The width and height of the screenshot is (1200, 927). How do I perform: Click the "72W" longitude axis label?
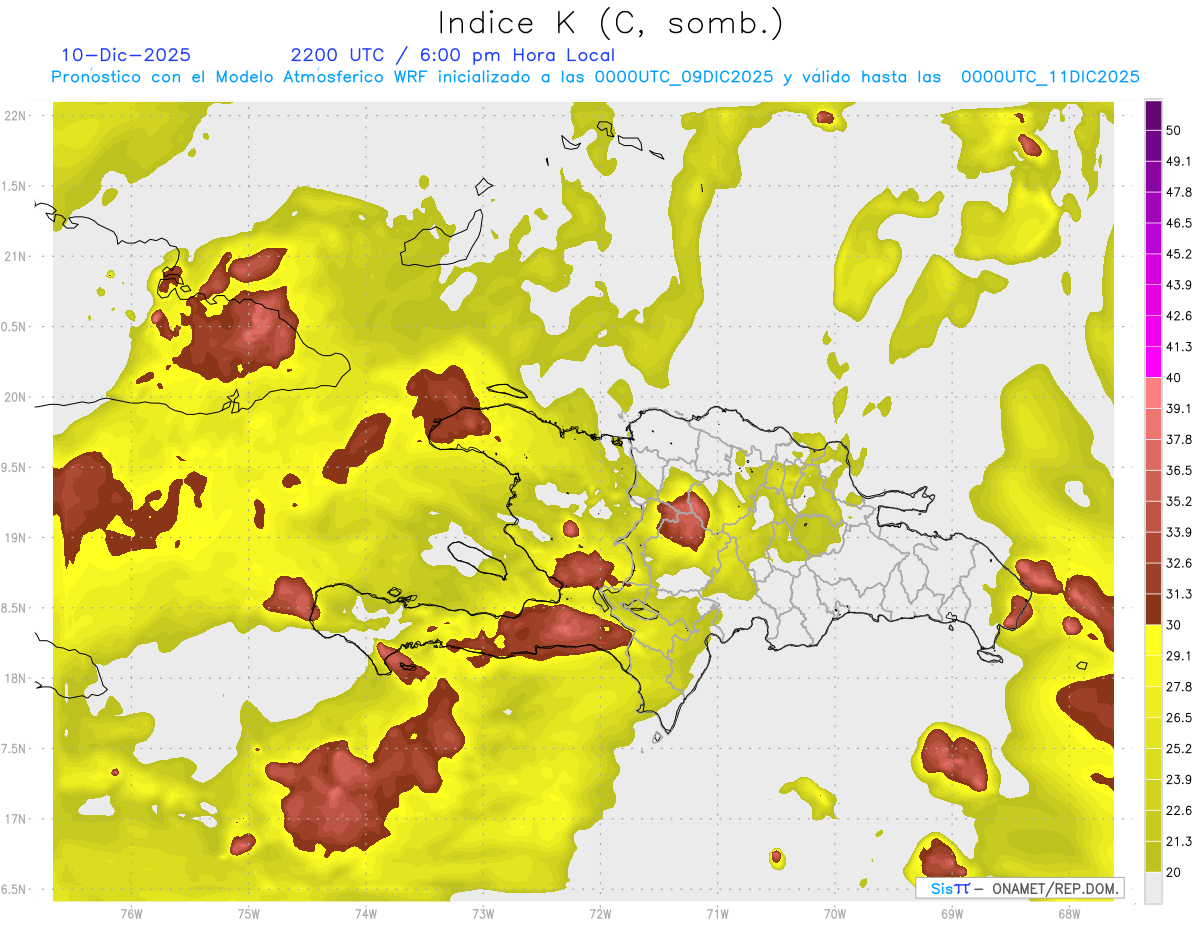click(x=600, y=914)
